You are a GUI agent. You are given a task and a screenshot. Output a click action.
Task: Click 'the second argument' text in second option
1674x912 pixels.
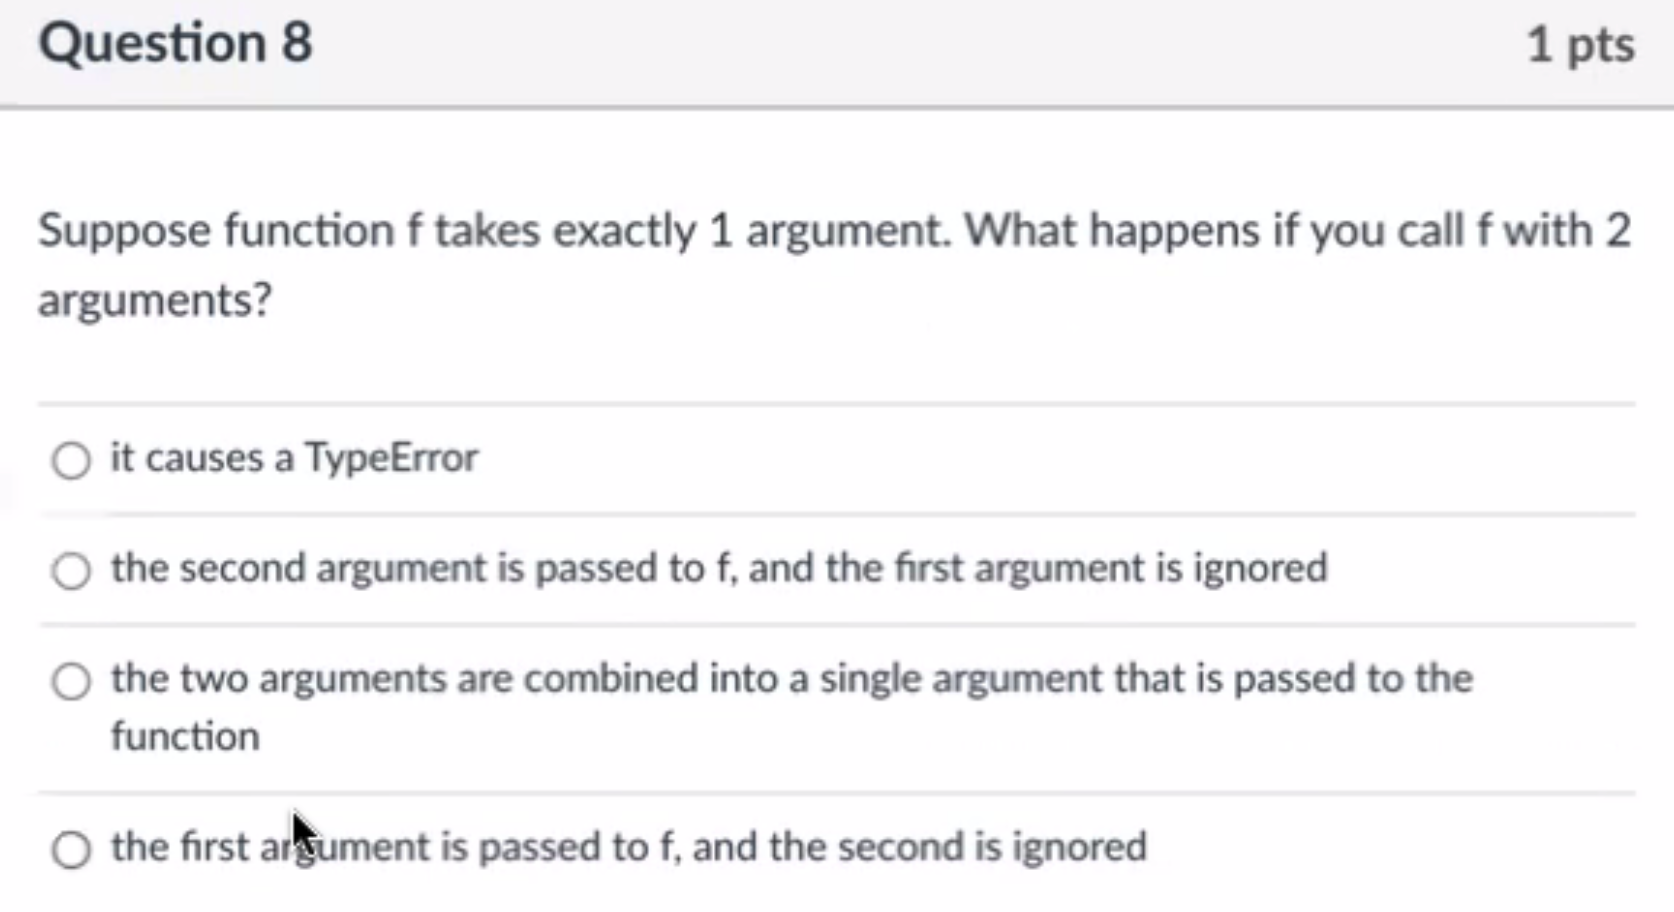pos(299,568)
